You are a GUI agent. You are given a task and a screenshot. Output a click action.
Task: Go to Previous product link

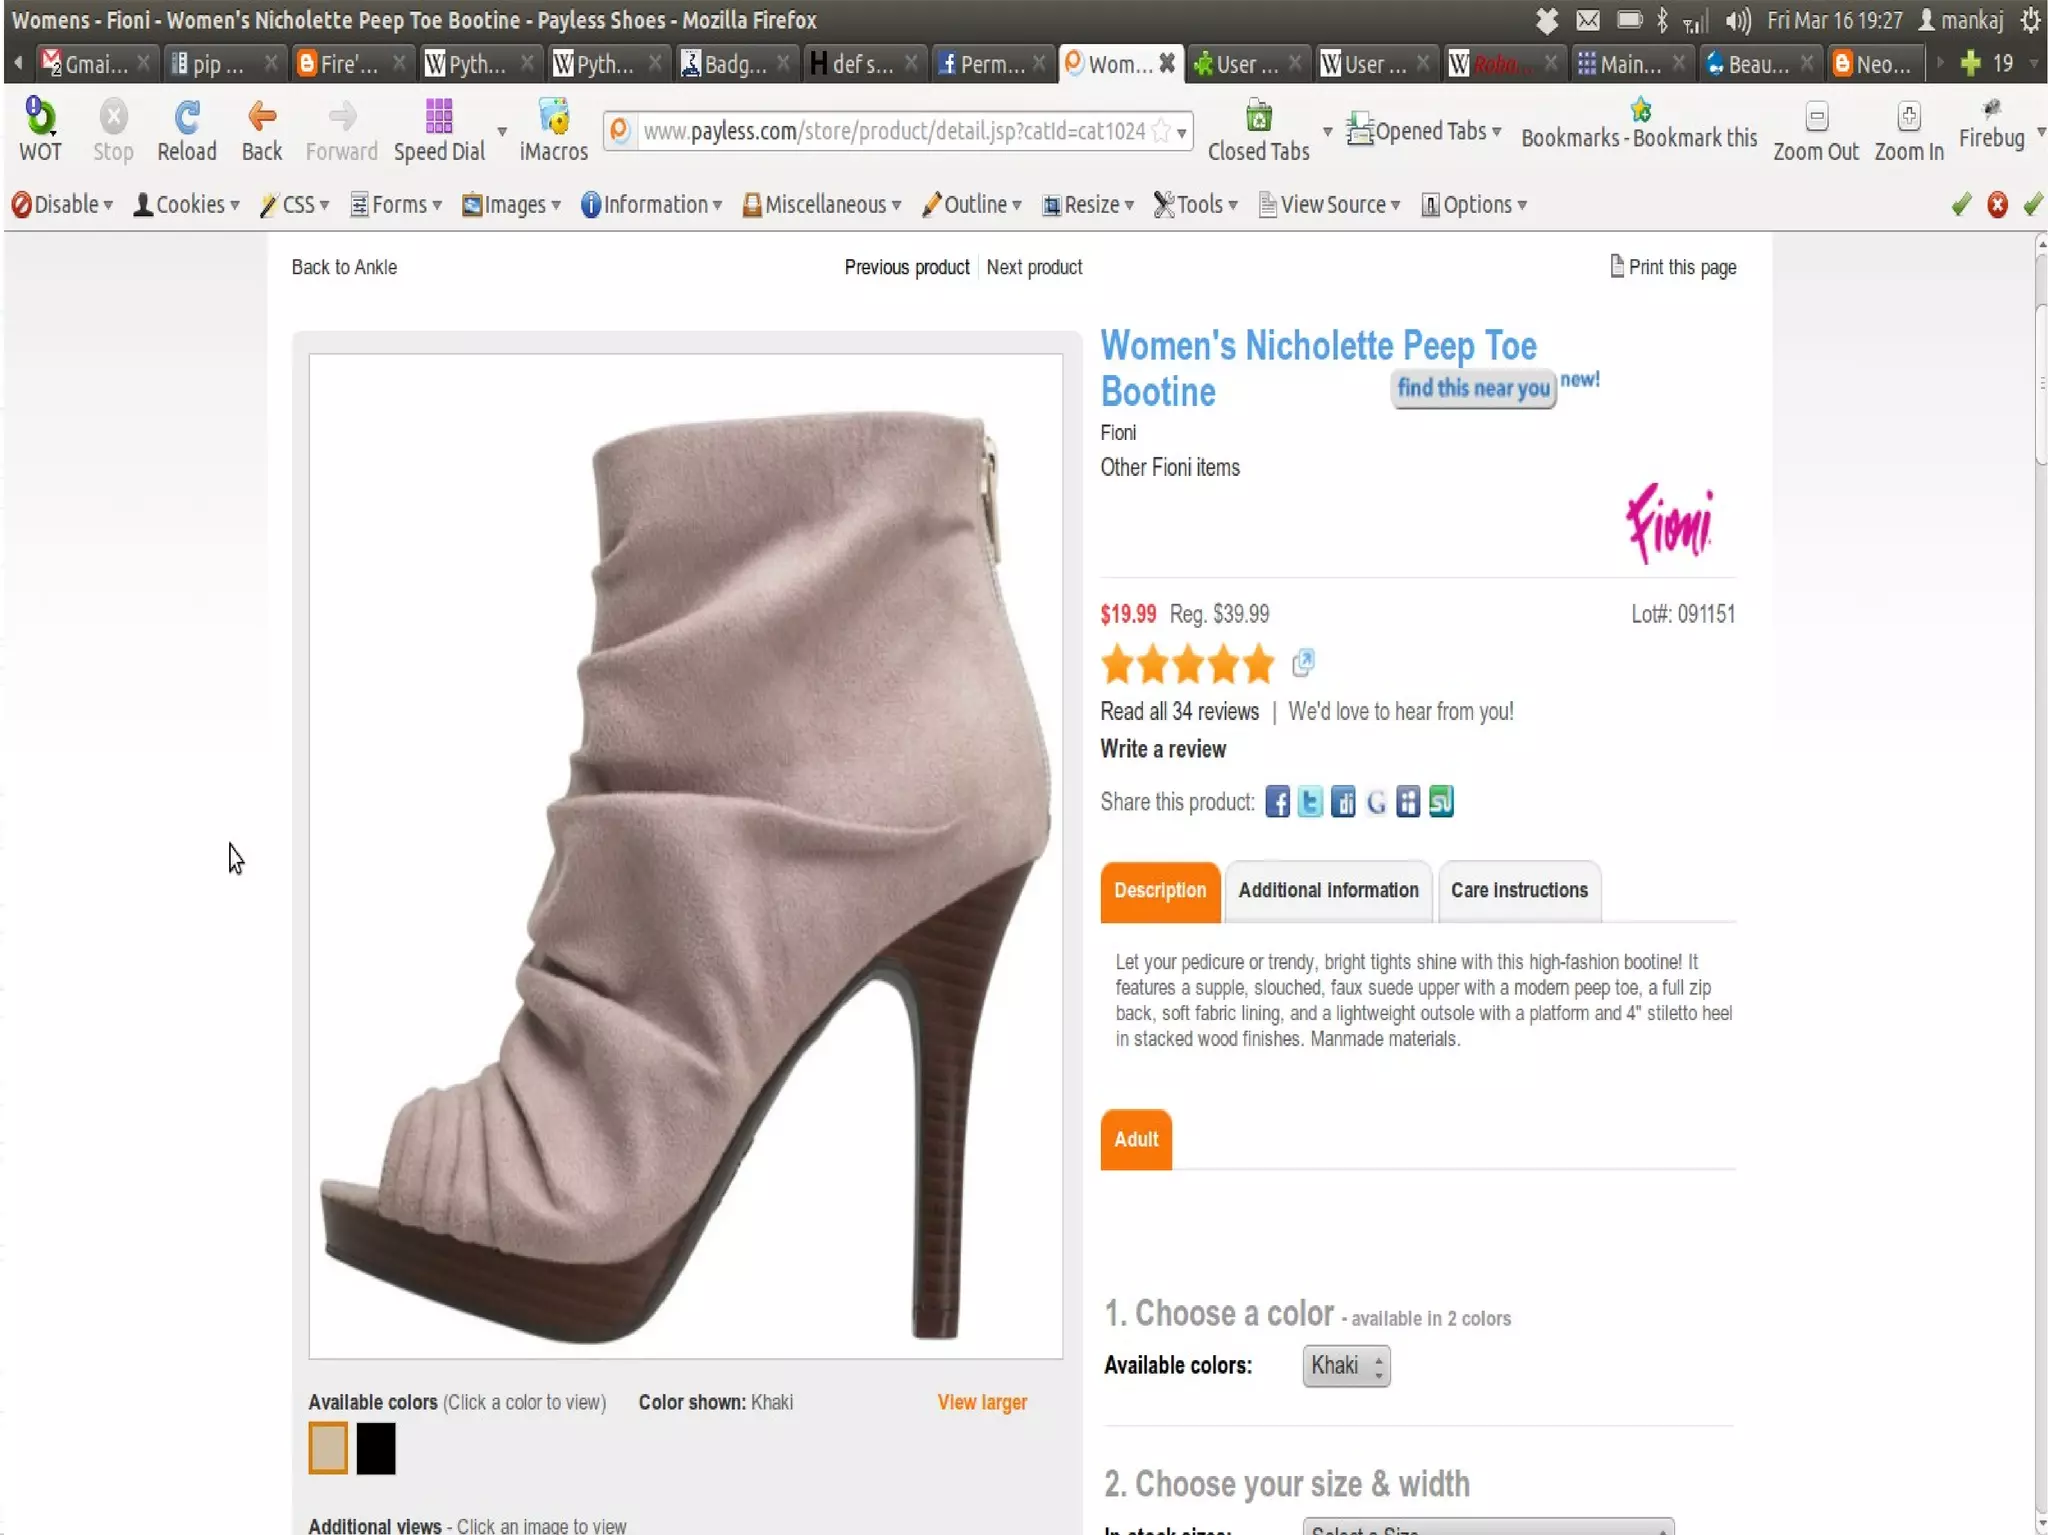[907, 267]
